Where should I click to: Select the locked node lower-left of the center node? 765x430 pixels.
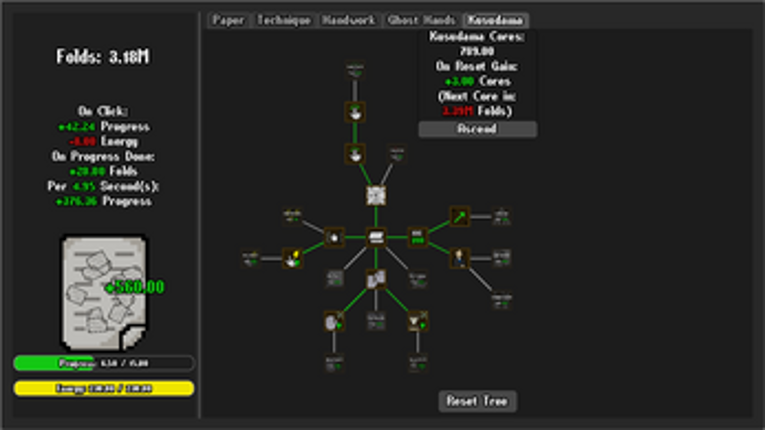coord(334,279)
